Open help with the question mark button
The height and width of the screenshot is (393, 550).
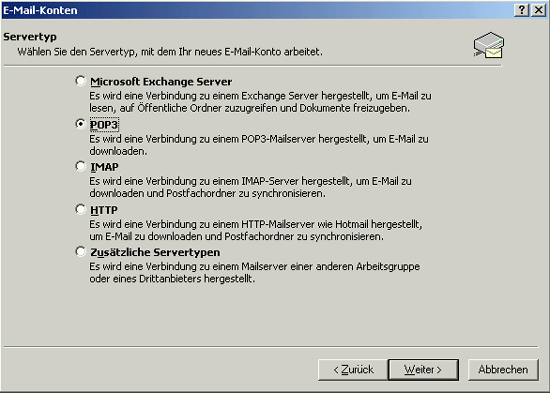522,10
